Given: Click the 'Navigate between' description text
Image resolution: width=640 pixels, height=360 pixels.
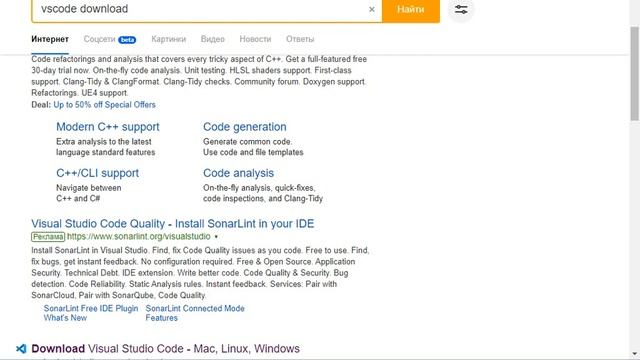Looking at the screenshot, I should point(89,188).
